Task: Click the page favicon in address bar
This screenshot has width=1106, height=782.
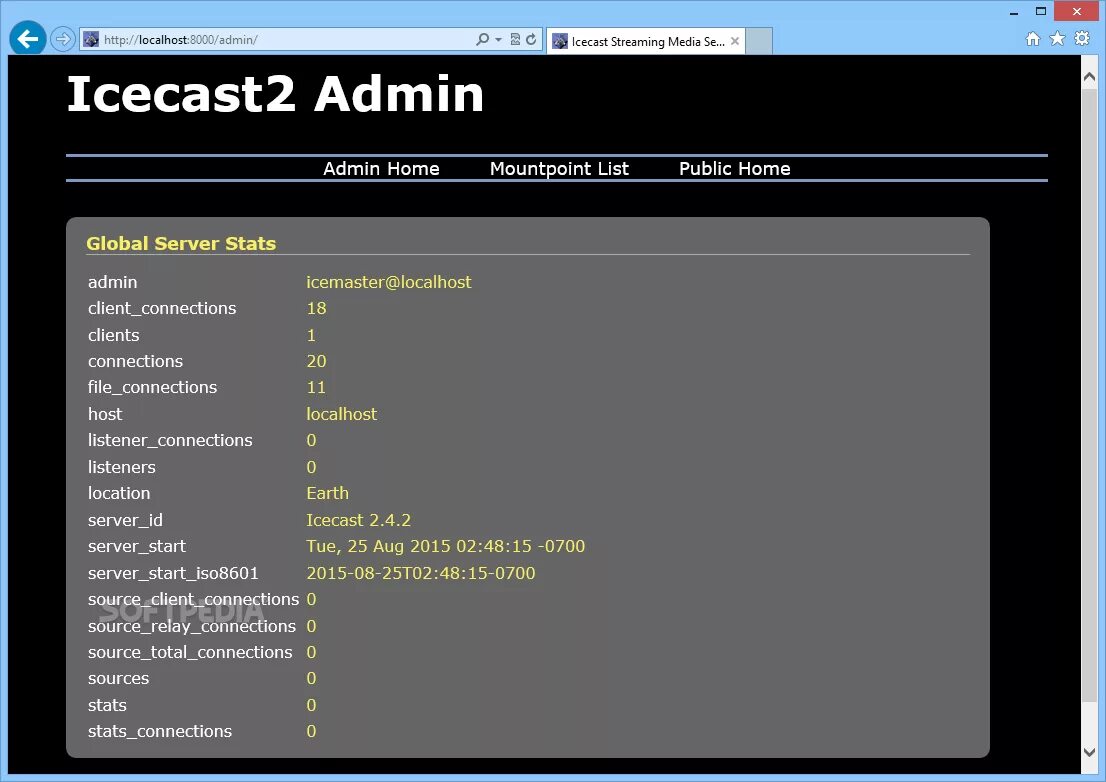Action: 91,39
